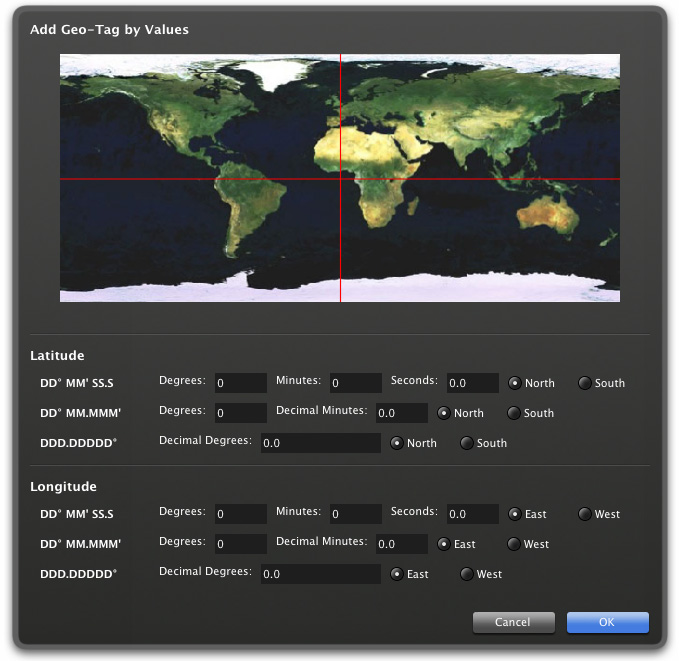Click Longitude Degrees field in DD° MM' SS.S row
679x661 pixels.
pyautogui.click(x=241, y=514)
